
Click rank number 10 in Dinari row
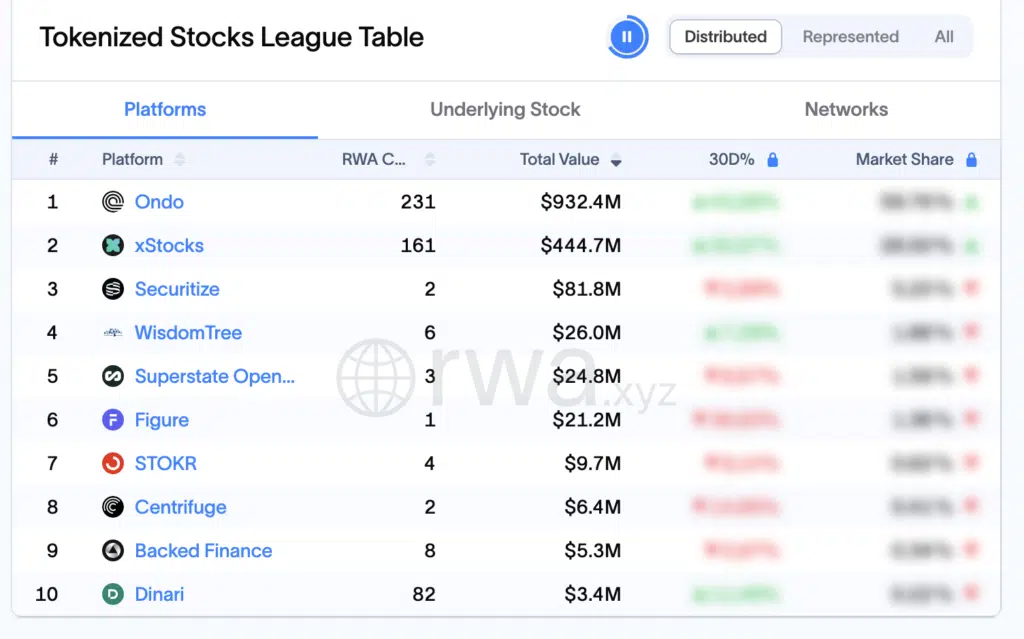[x=46, y=594]
